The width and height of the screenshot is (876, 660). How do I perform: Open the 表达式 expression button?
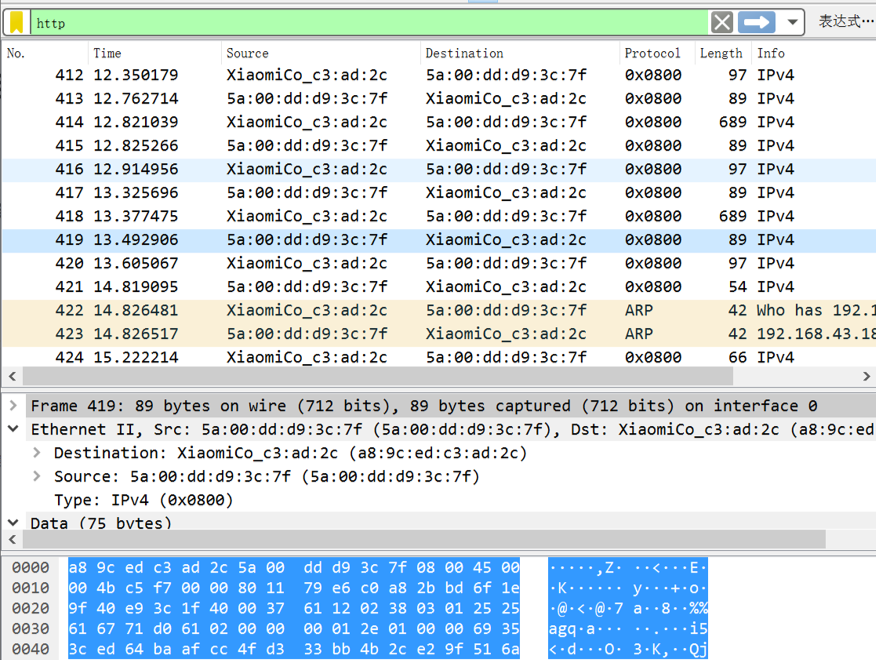[x=845, y=22]
